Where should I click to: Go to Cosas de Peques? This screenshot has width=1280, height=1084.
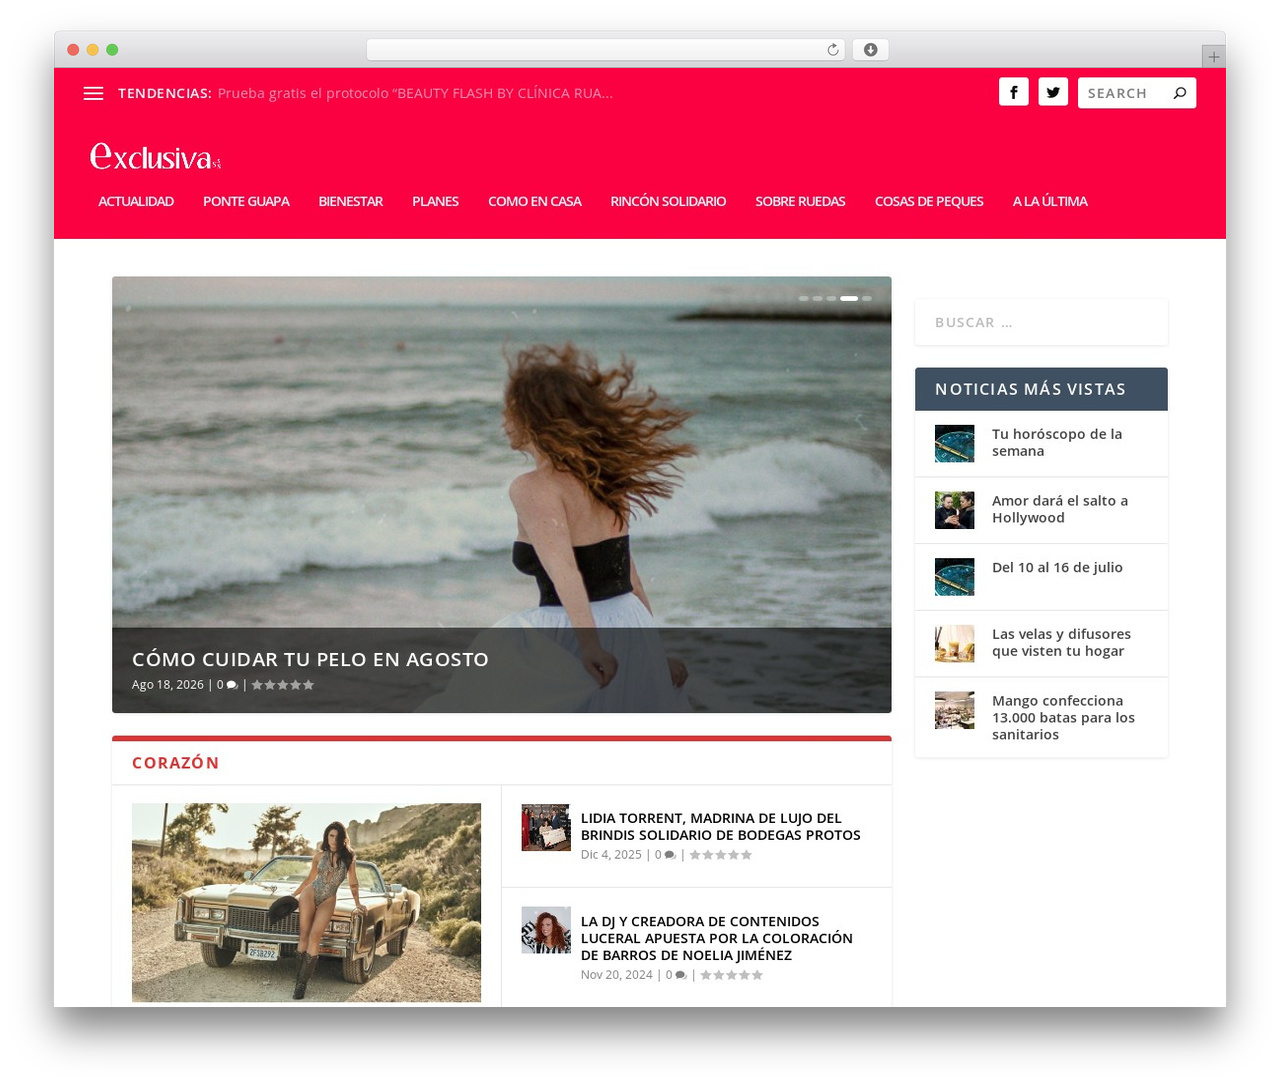(x=929, y=201)
